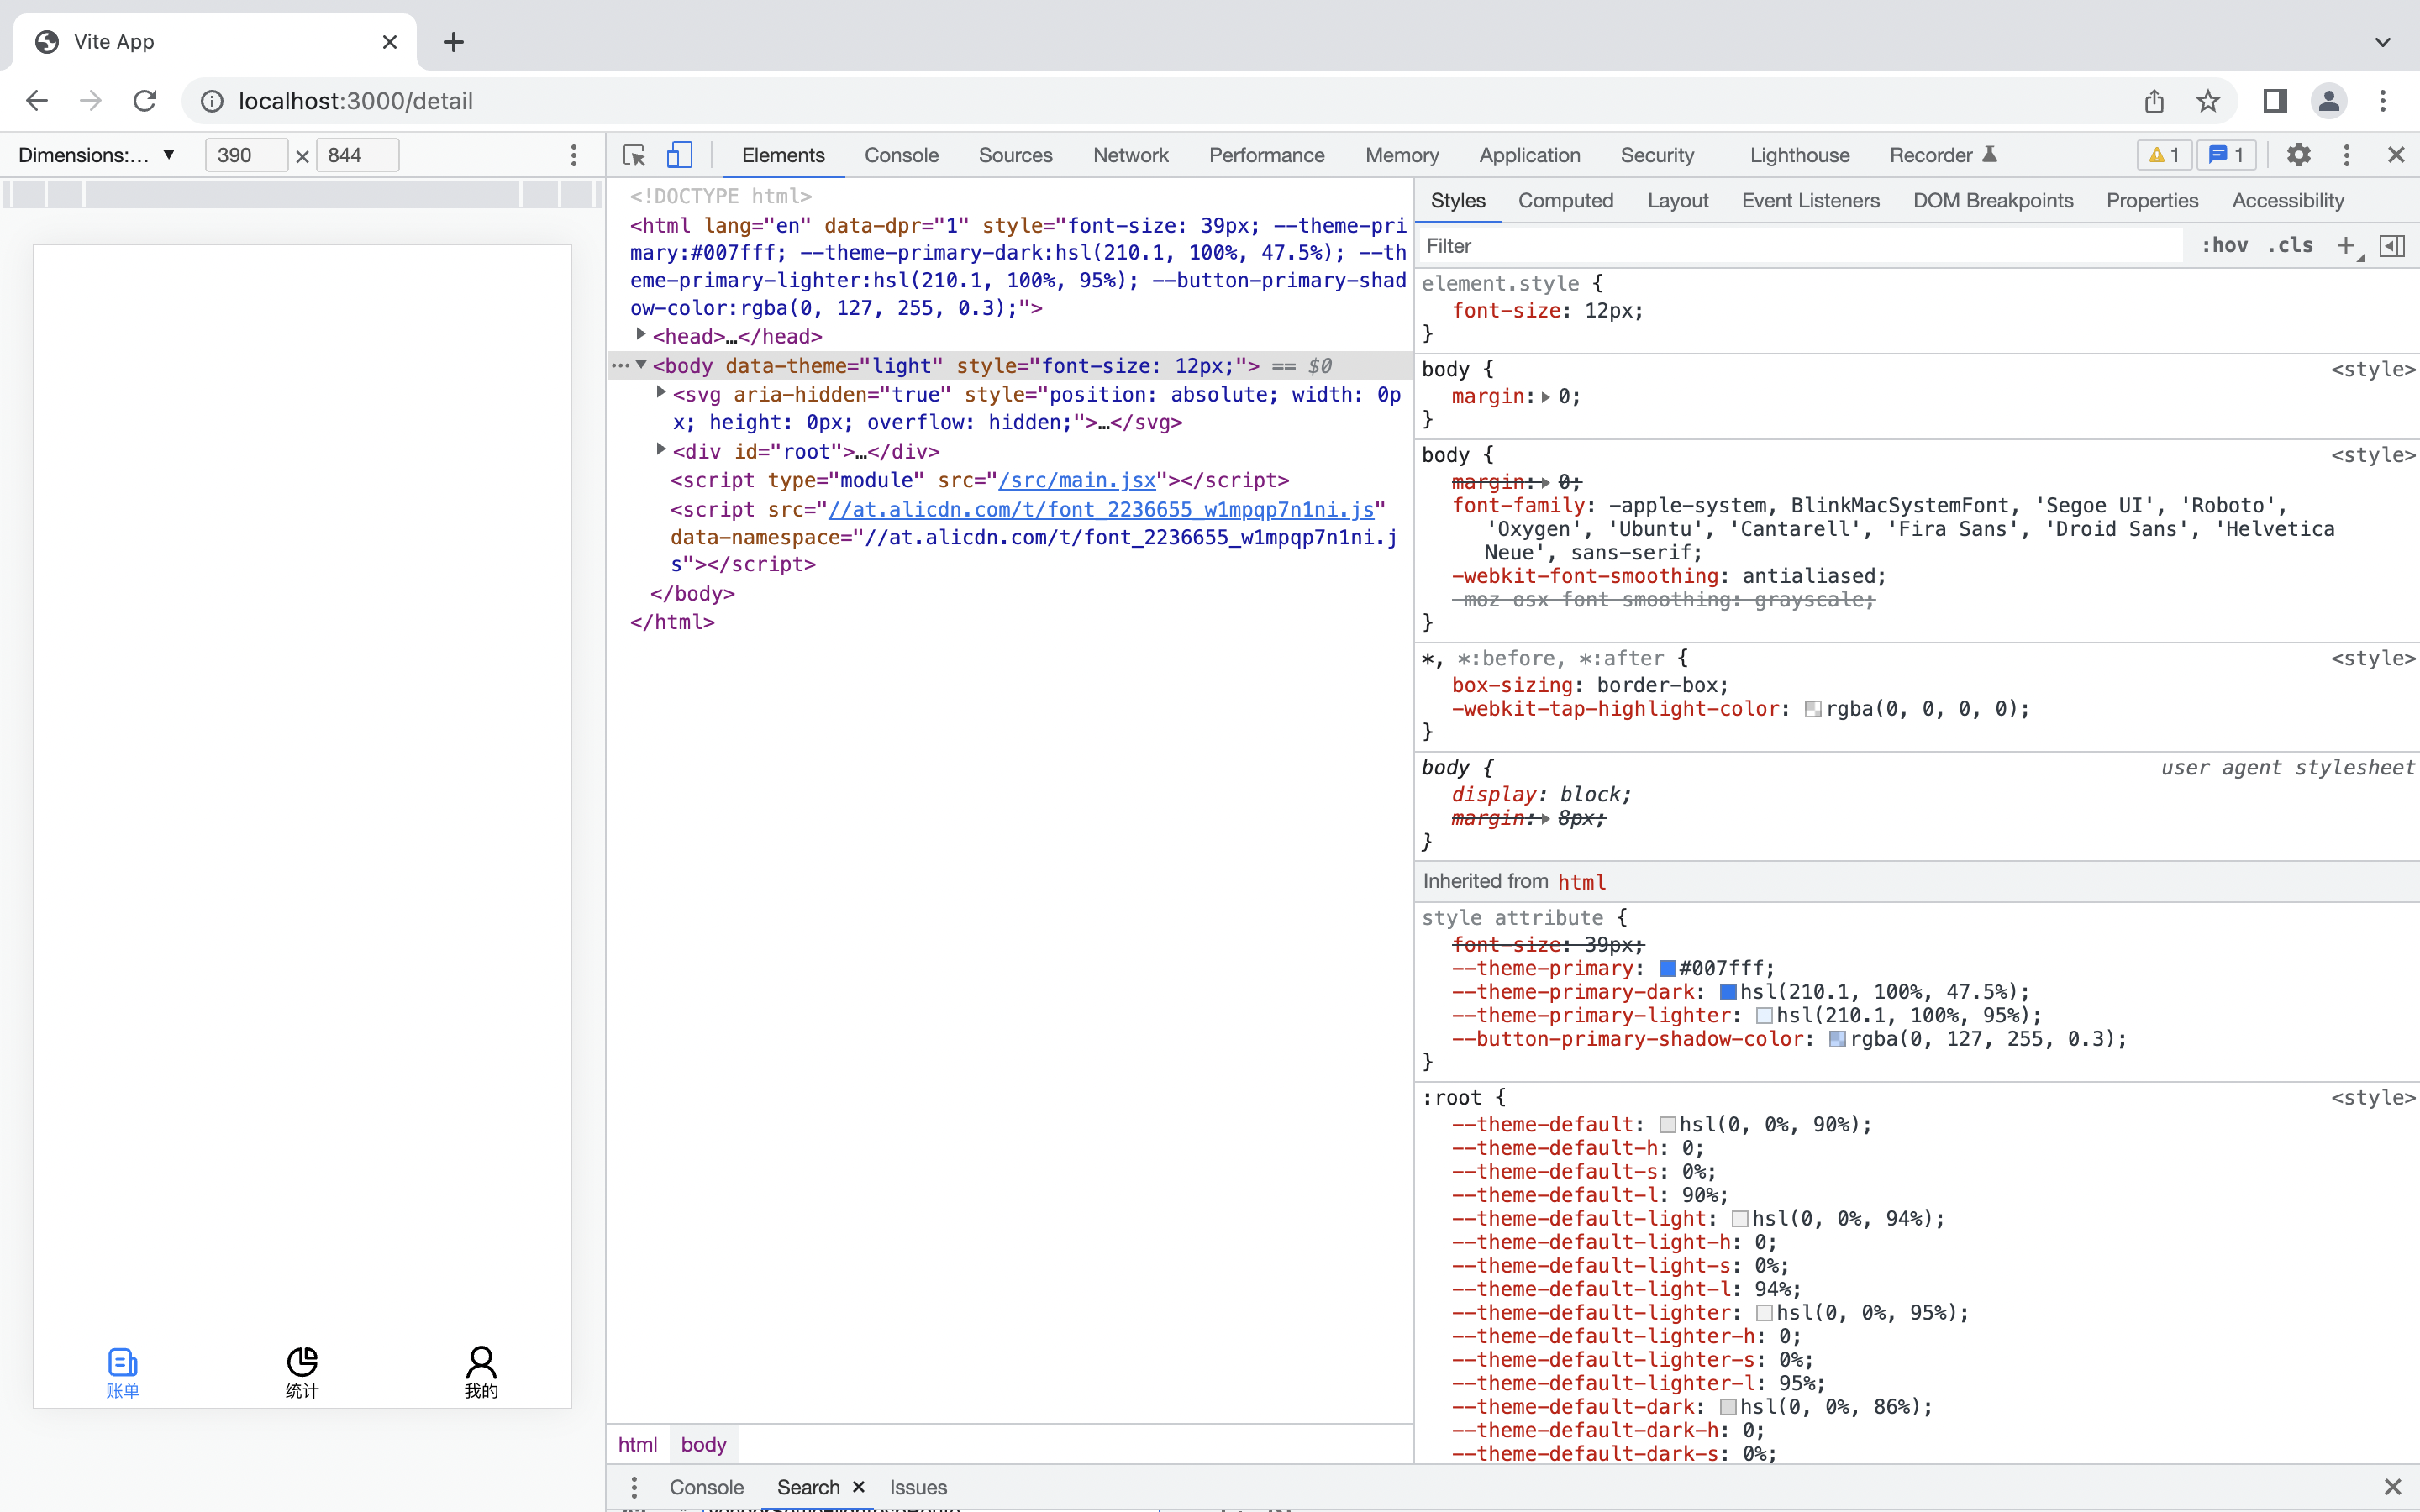
Task: Open the Application tab
Action: coord(1529,155)
